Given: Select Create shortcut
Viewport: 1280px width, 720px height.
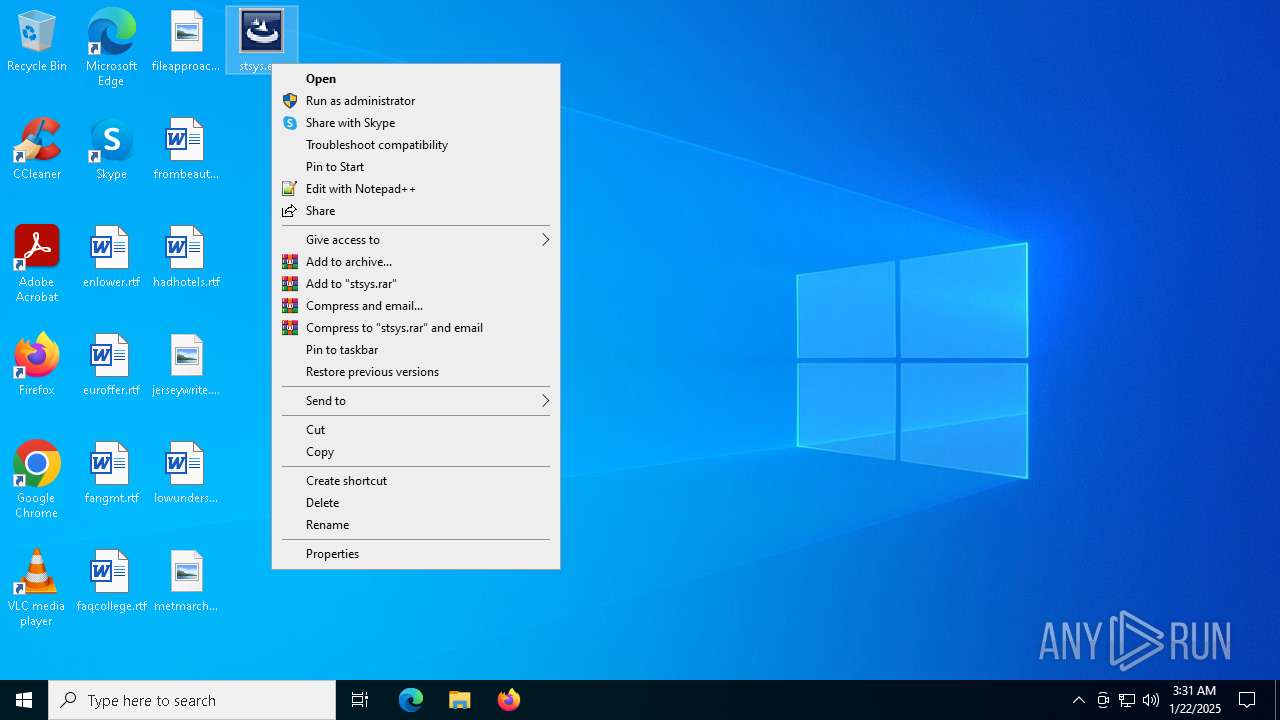Looking at the screenshot, I should click(x=416, y=481).
